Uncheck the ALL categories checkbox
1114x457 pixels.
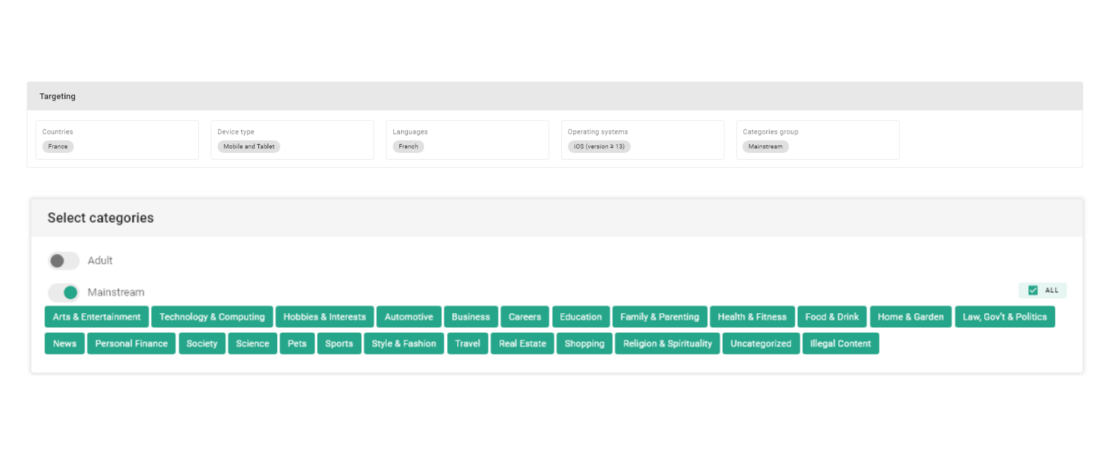point(1033,291)
